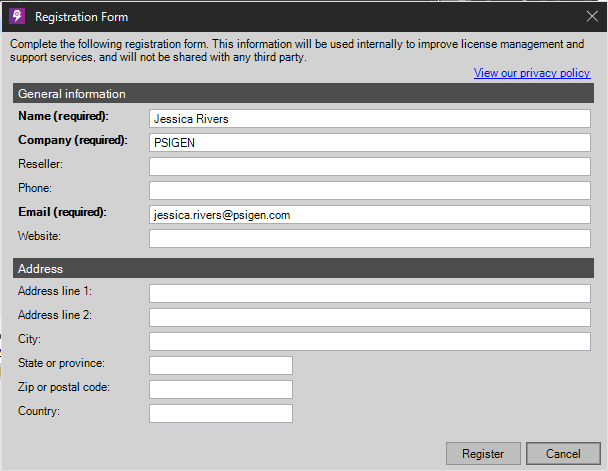The image size is (608, 471).
Task: Click the Registration Form title text
Action: pos(81,17)
